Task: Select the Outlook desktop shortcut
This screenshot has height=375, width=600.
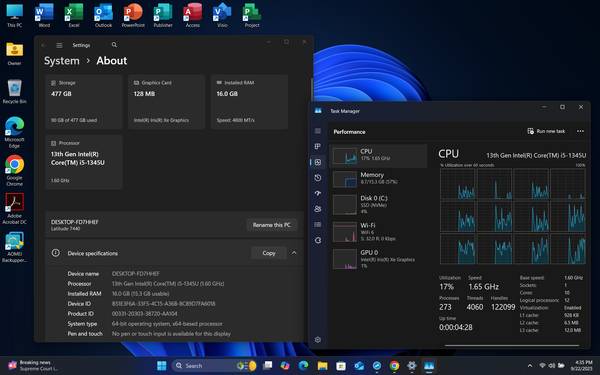Action: coord(103,16)
